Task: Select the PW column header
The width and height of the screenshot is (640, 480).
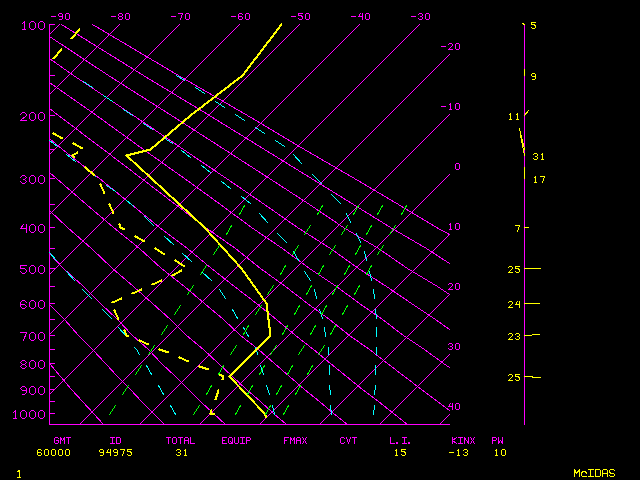Action: click(497, 440)
